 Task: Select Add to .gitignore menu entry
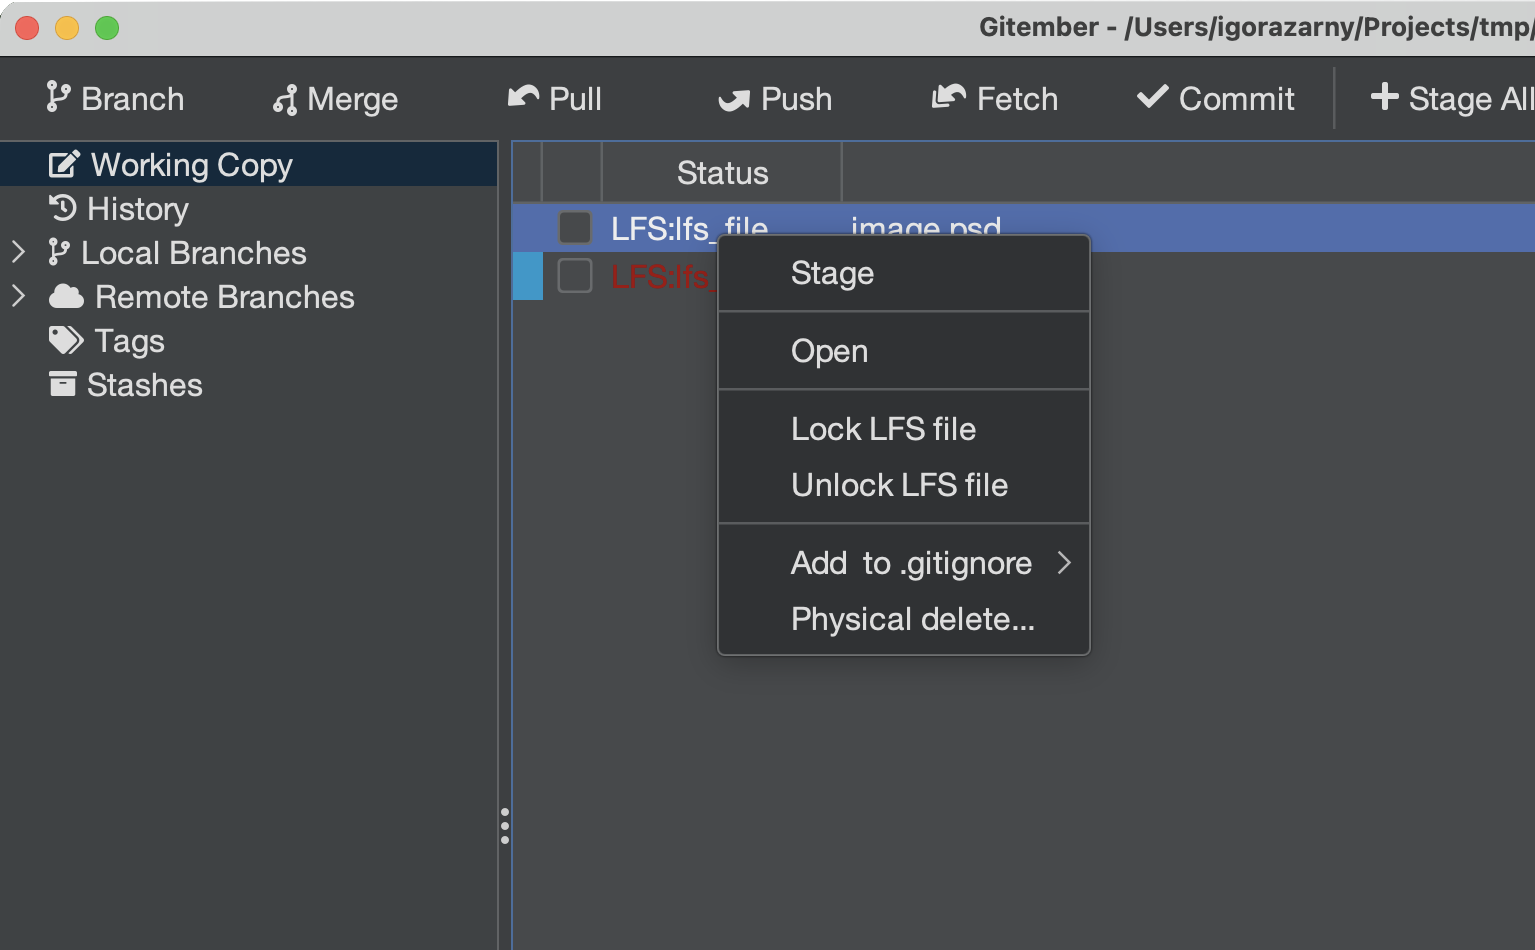pos(904,563)
